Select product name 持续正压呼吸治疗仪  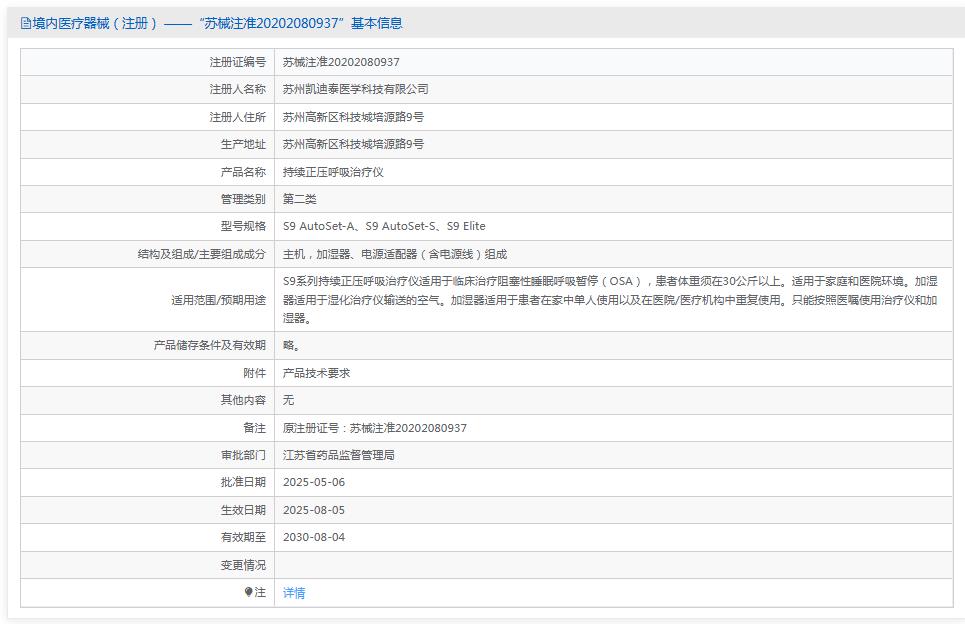[333, 172]
